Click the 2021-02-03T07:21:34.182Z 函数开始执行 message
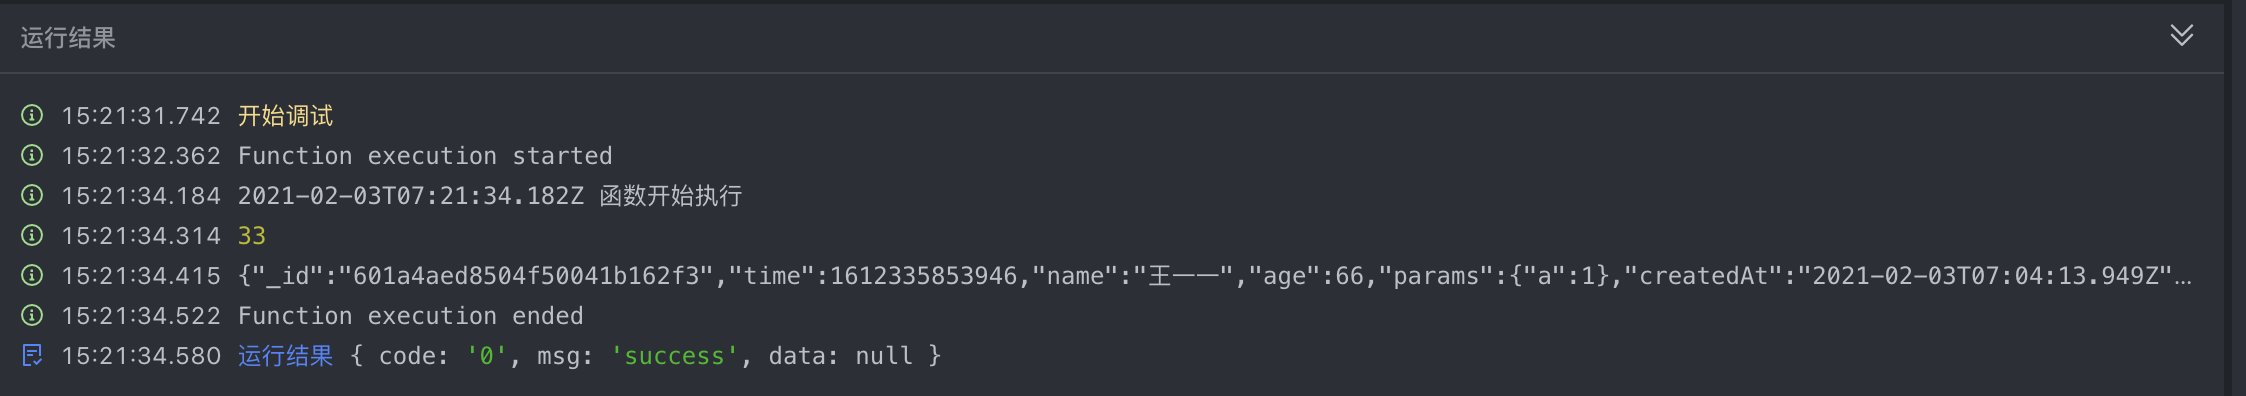The width and height of the screenshot is (2246, 396). point(490,196)
